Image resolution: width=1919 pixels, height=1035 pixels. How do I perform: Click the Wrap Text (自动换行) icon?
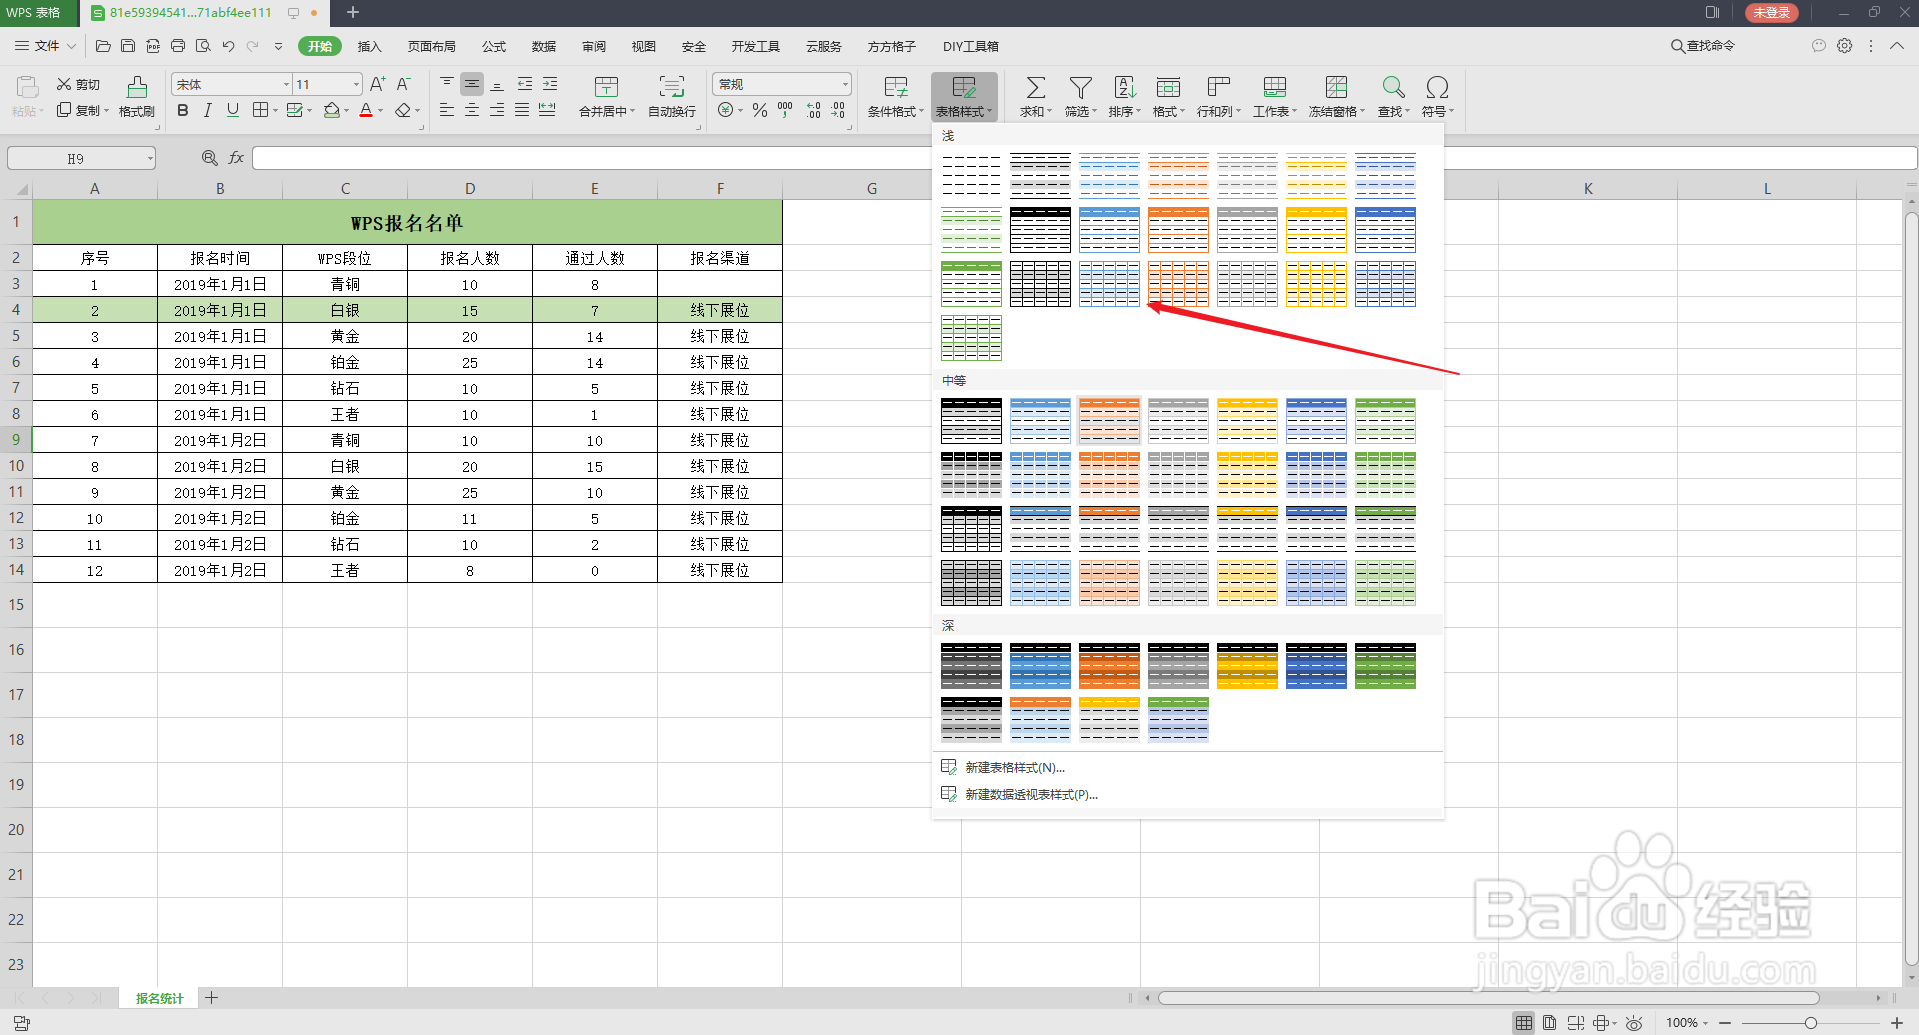(x=672, y=88)
